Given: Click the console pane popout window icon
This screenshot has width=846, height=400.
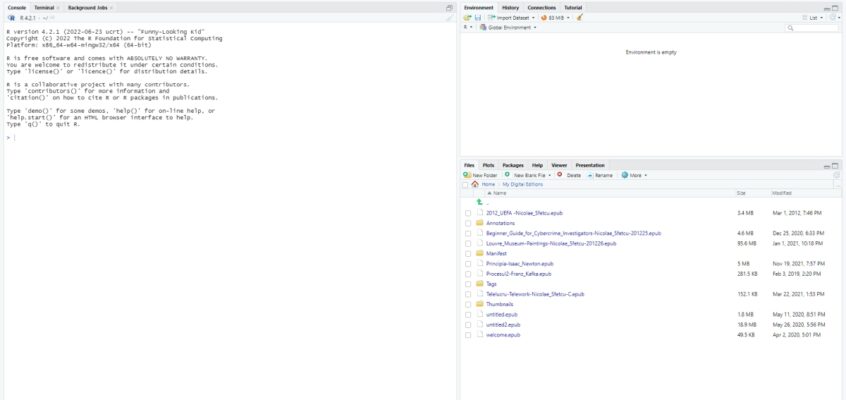Looking at the screenshot, I should coord(449,8).
